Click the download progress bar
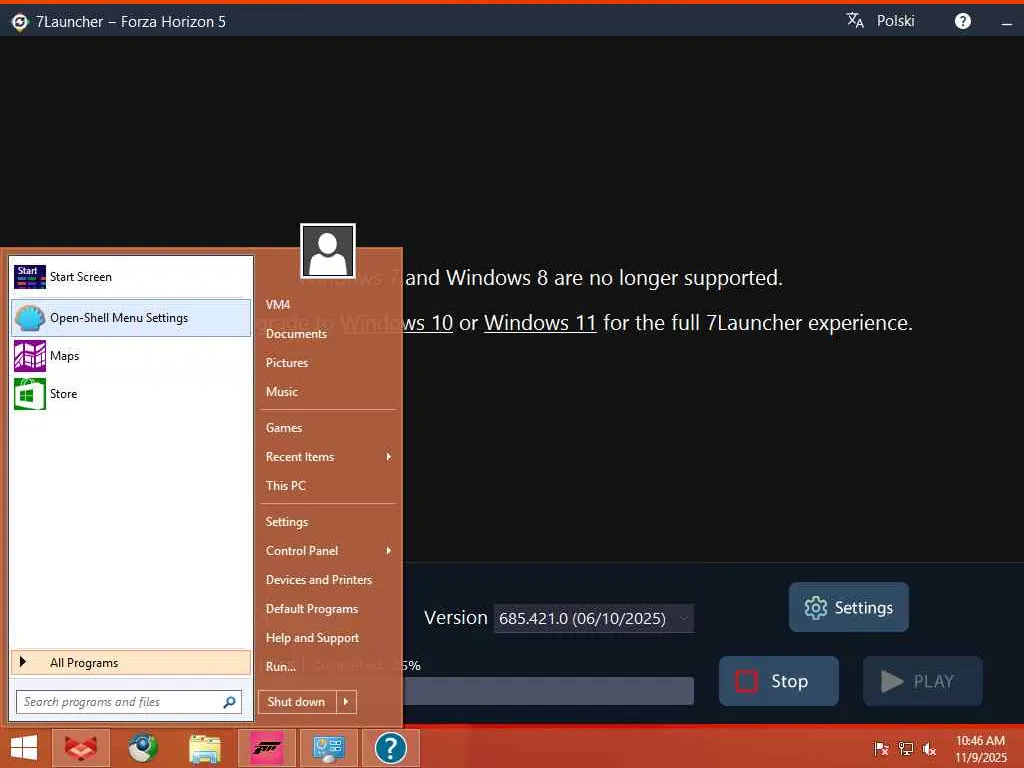The width and height of the screenshot is (1024, 768). pyautogui.click(x=549, y=691)
